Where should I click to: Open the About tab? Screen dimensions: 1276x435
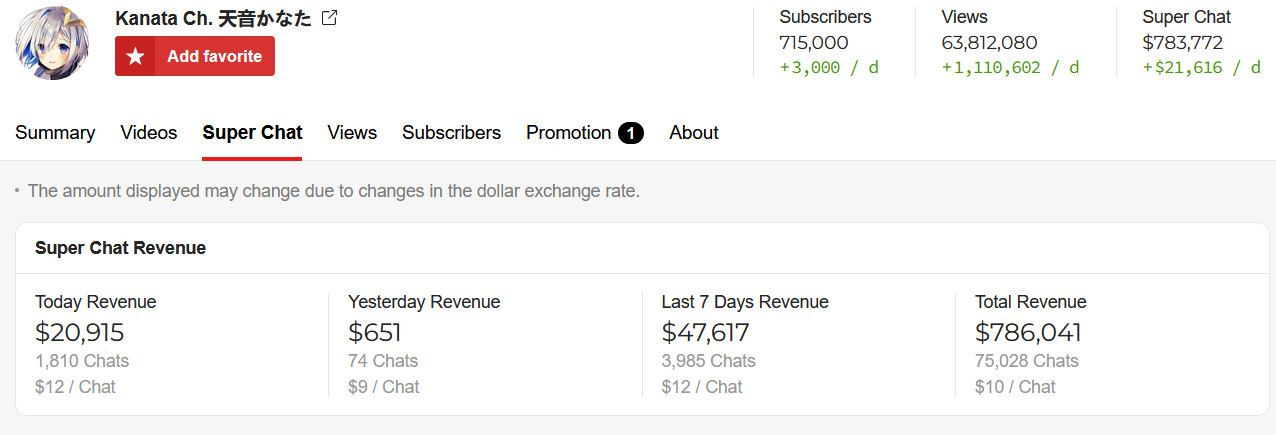point(694,133)
